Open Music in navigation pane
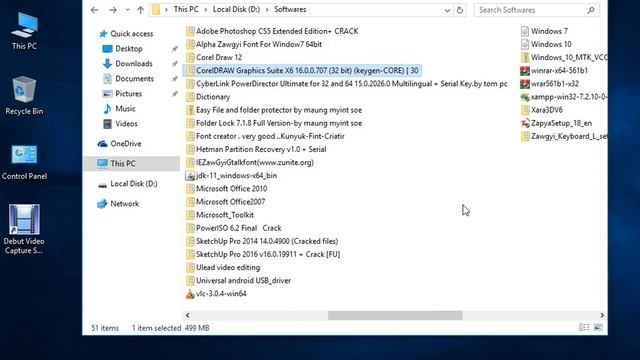 pos(119,109)
